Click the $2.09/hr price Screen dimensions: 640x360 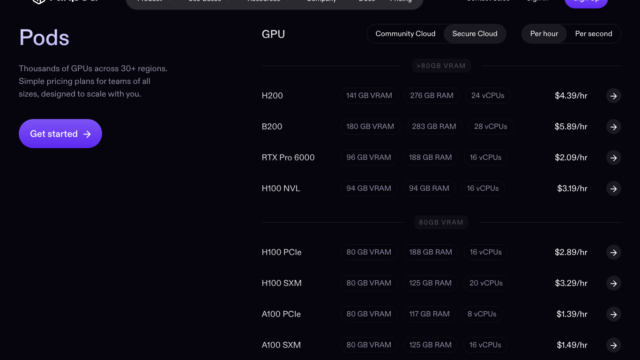tap(571, 158)
